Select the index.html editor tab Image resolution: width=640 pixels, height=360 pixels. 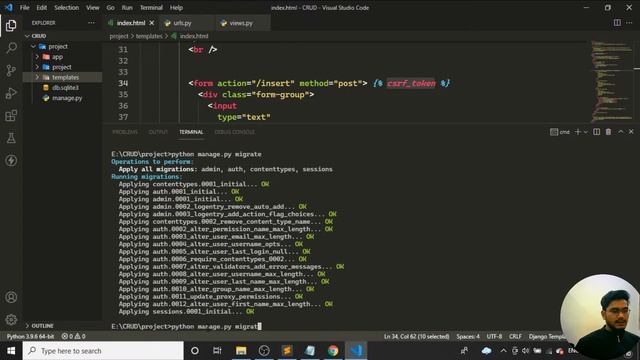(131, 23)
